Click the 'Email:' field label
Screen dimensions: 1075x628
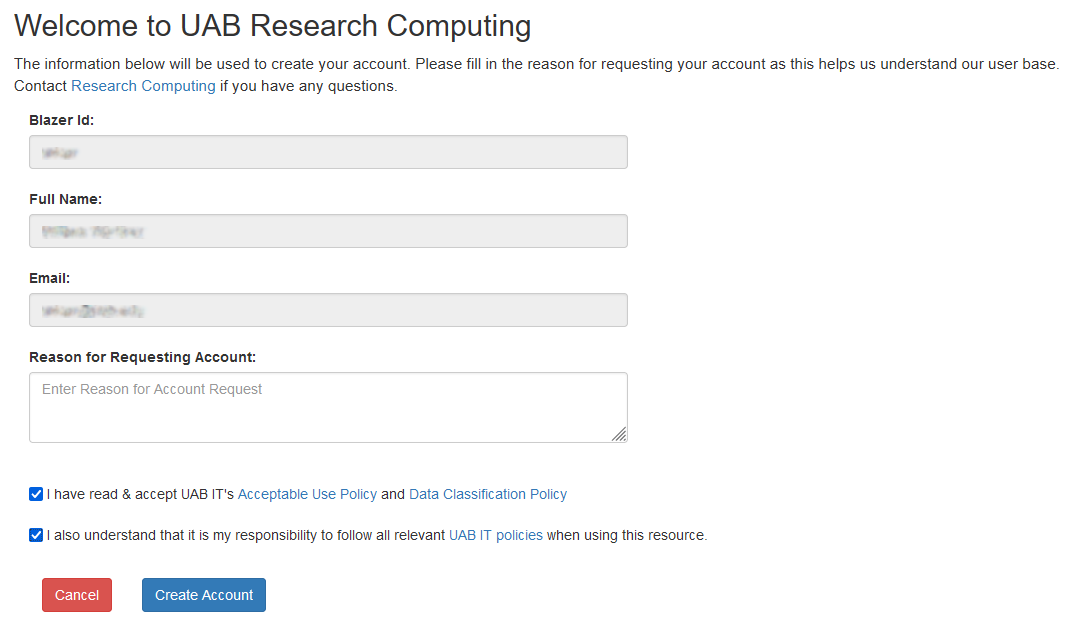(x=50, y=278)
